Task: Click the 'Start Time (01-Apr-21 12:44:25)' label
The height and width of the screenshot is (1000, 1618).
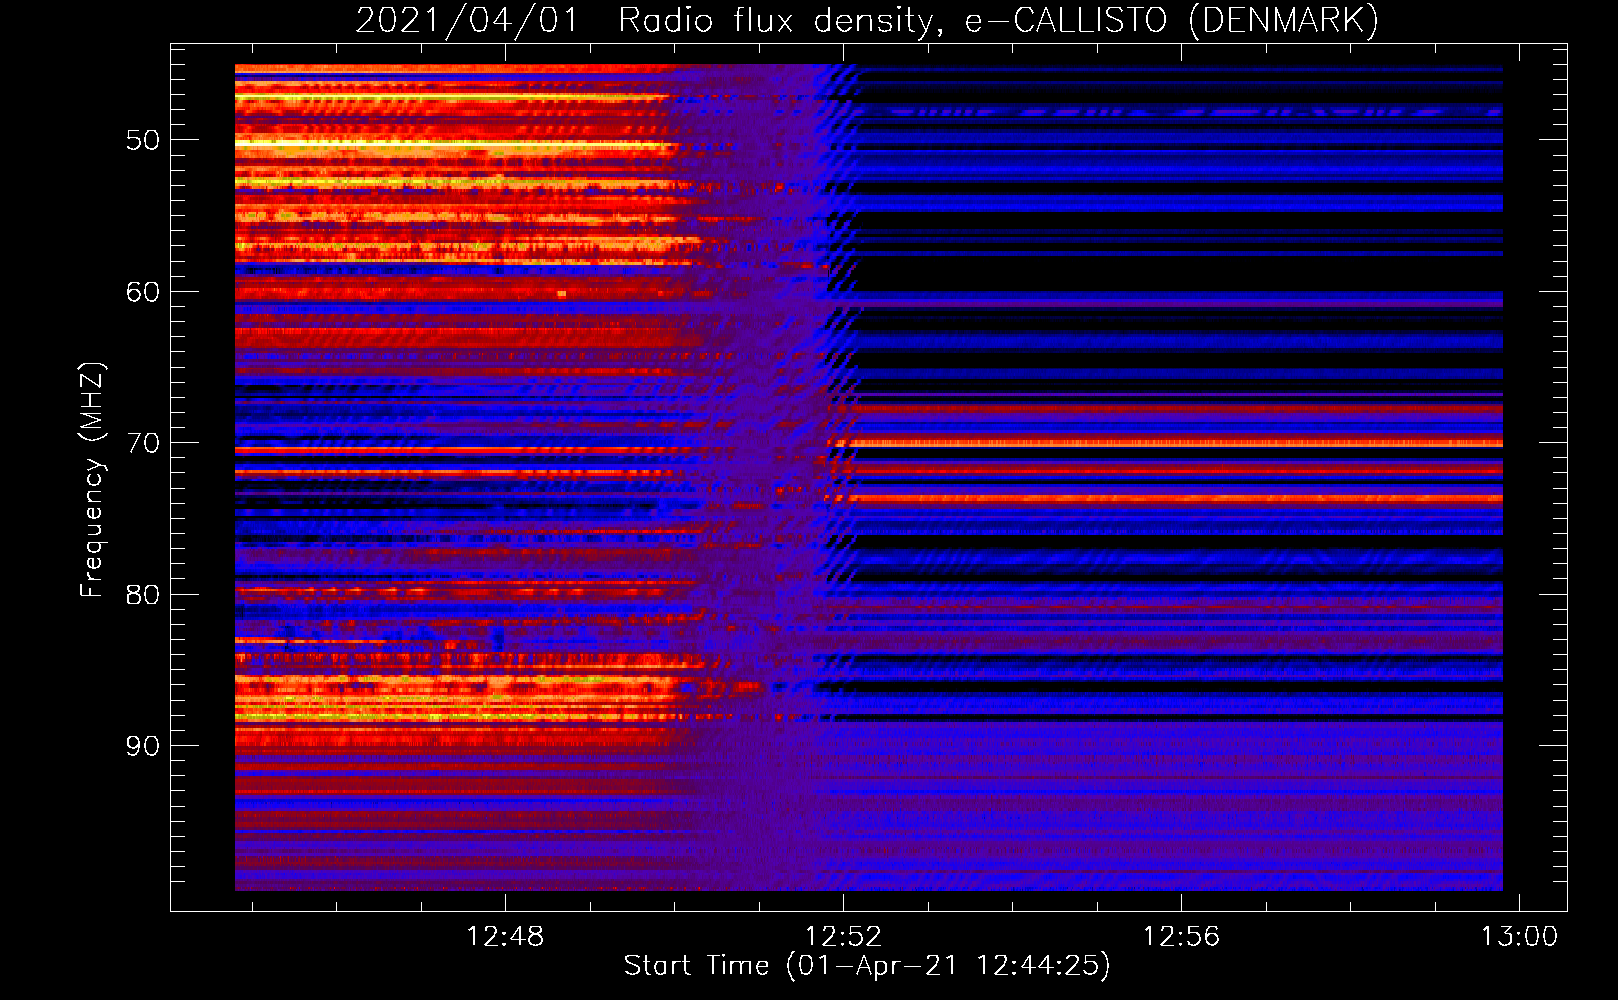Action: point(867,965)
